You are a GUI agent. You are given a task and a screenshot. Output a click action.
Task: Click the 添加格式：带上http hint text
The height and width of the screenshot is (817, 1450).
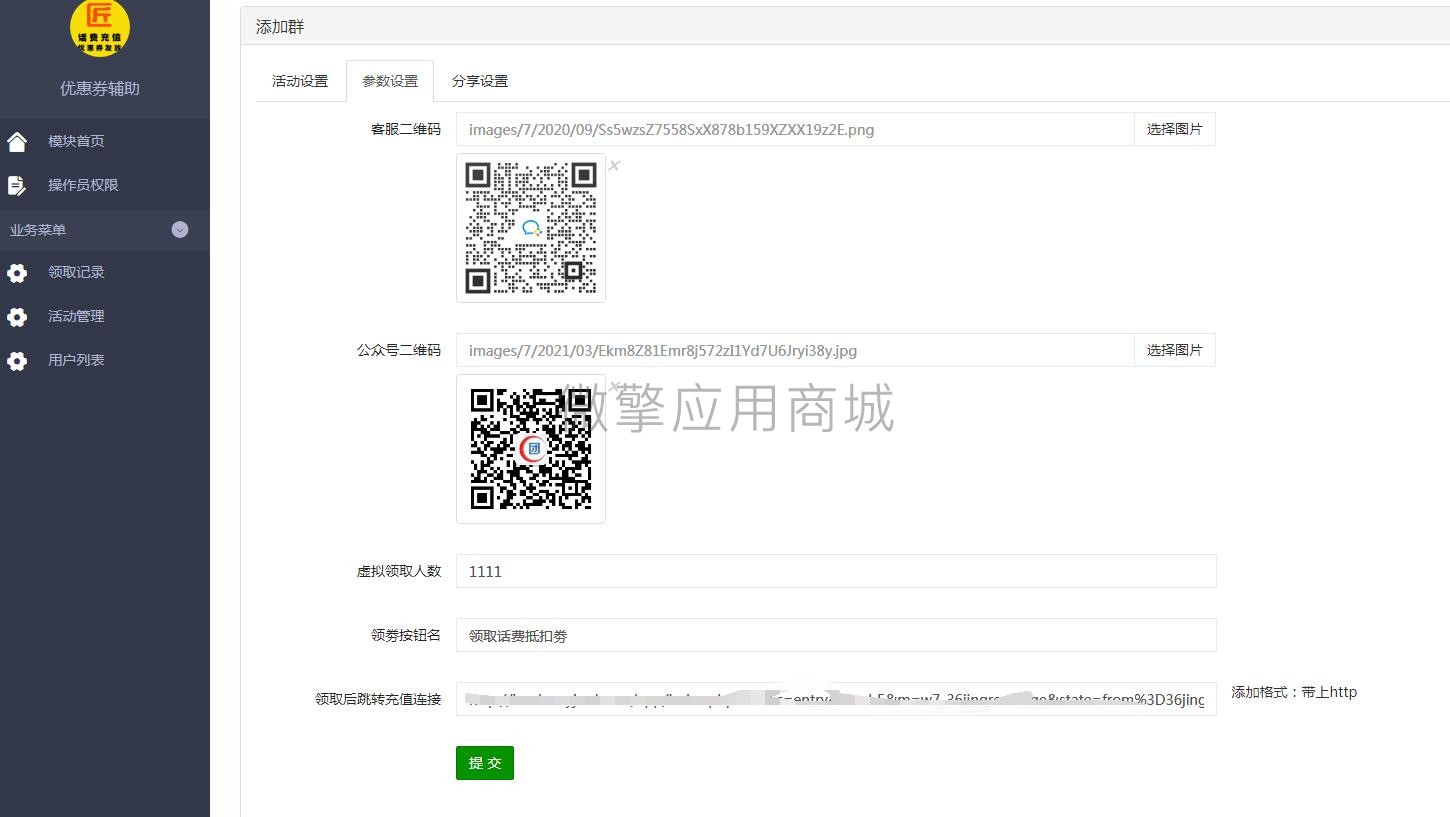pos(1294,692)
